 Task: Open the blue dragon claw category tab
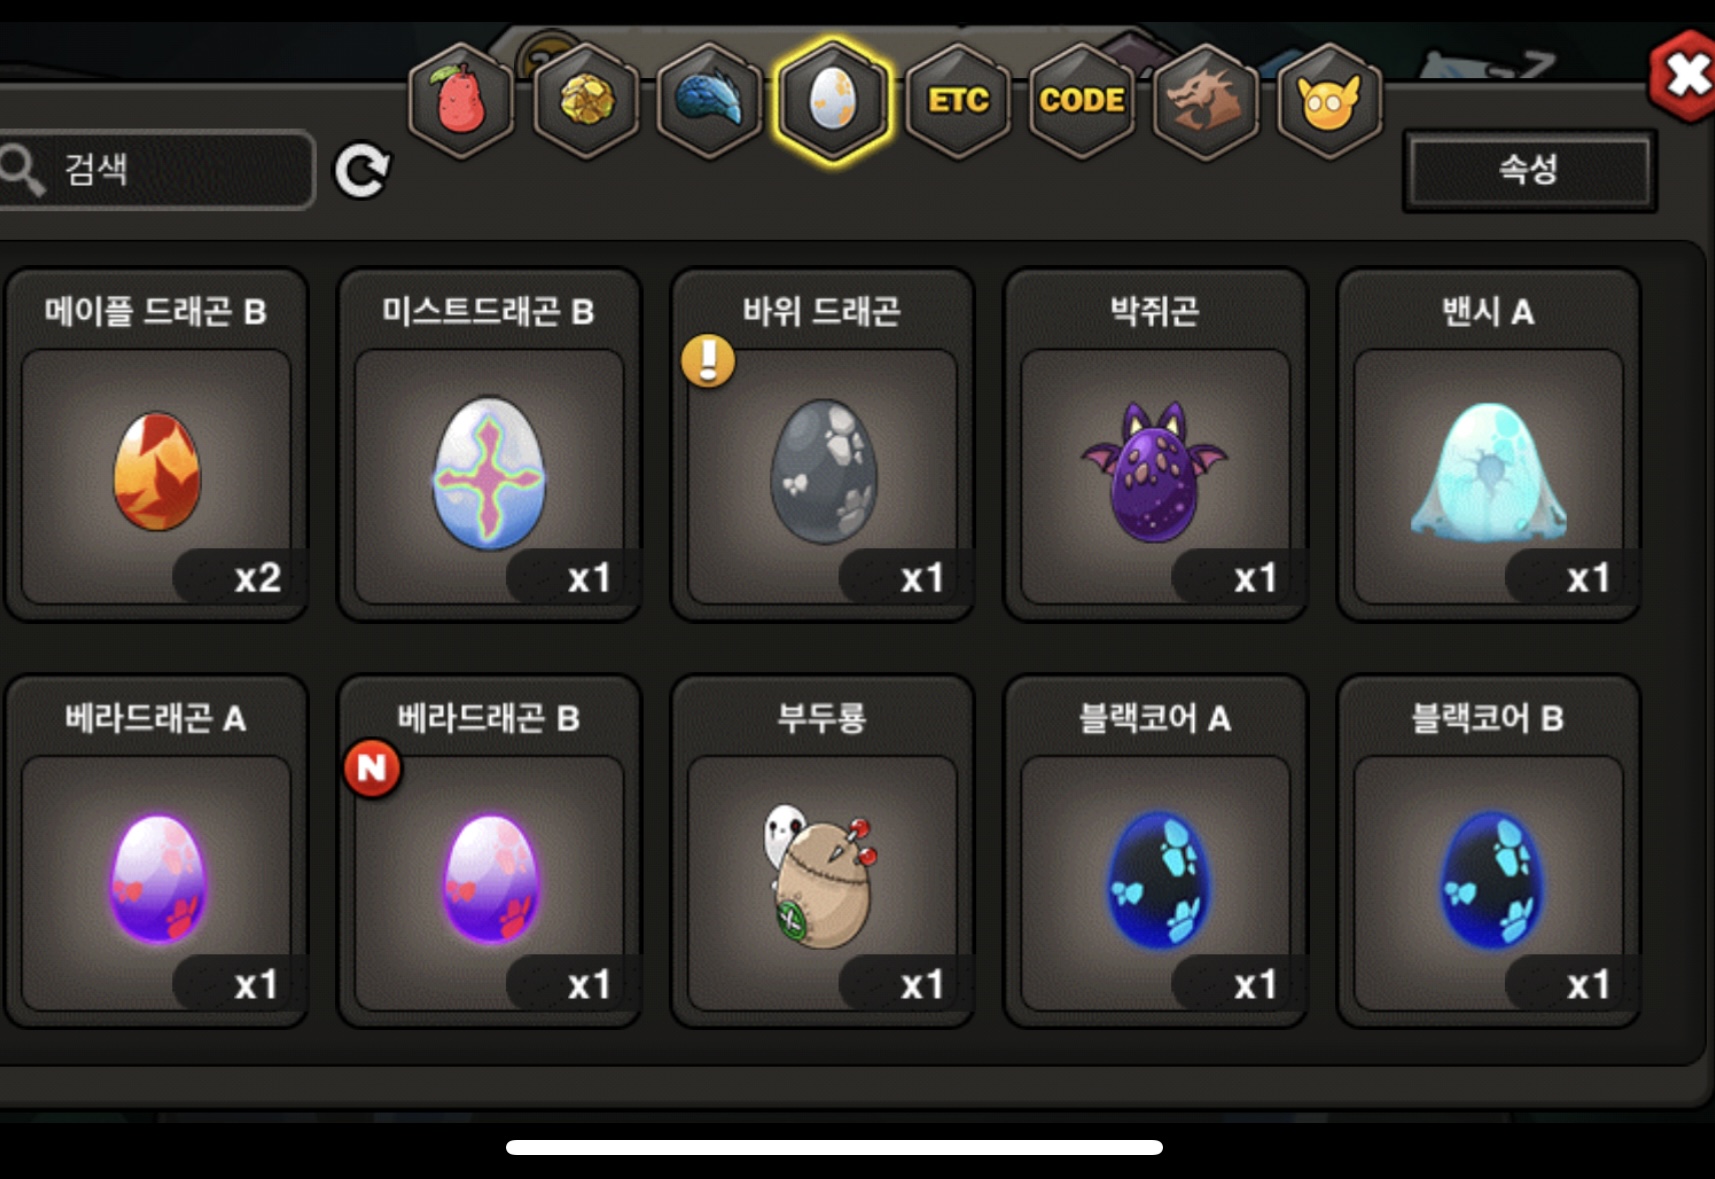pyautogui.click(x=709, y=100)
